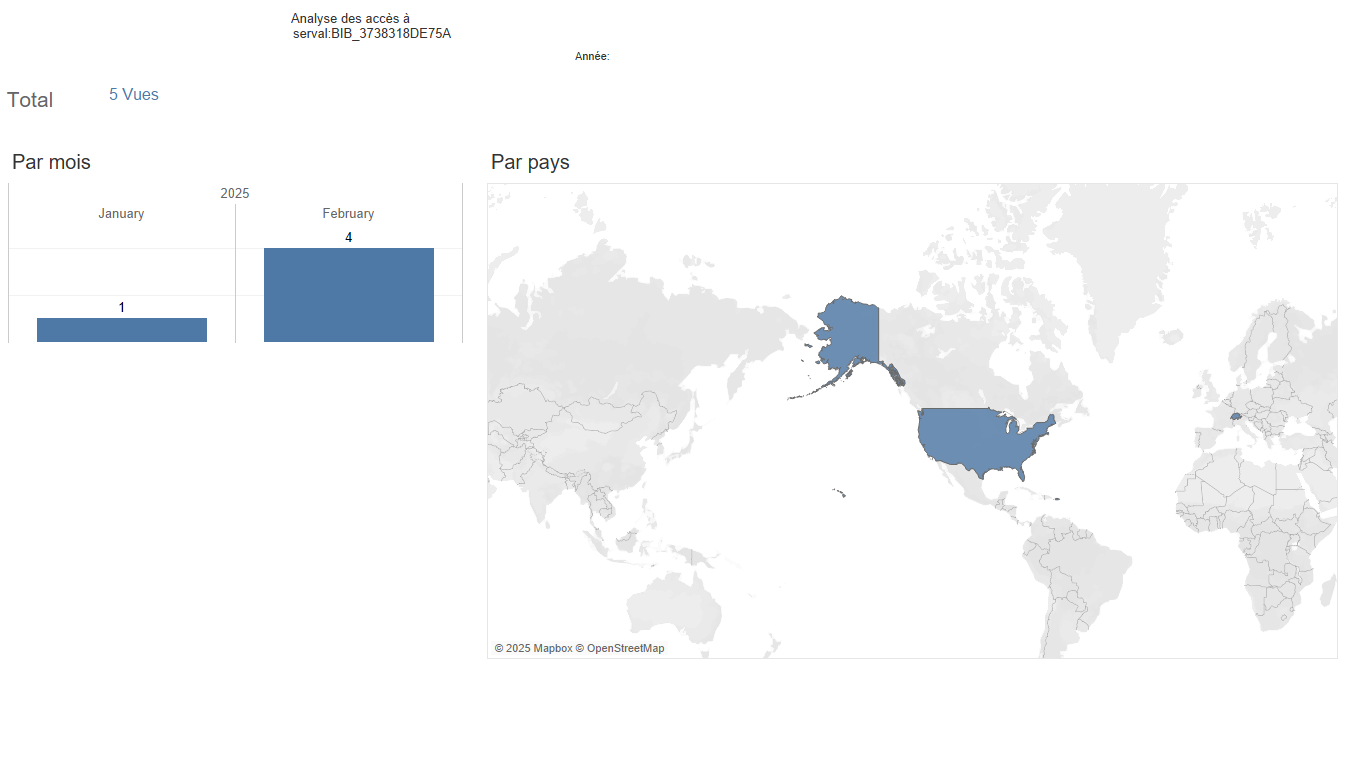Image resolution: width=1366 pixels, height=768 pixels.
Task: Open the Mapbox attribution link
Action: point(533,648)
